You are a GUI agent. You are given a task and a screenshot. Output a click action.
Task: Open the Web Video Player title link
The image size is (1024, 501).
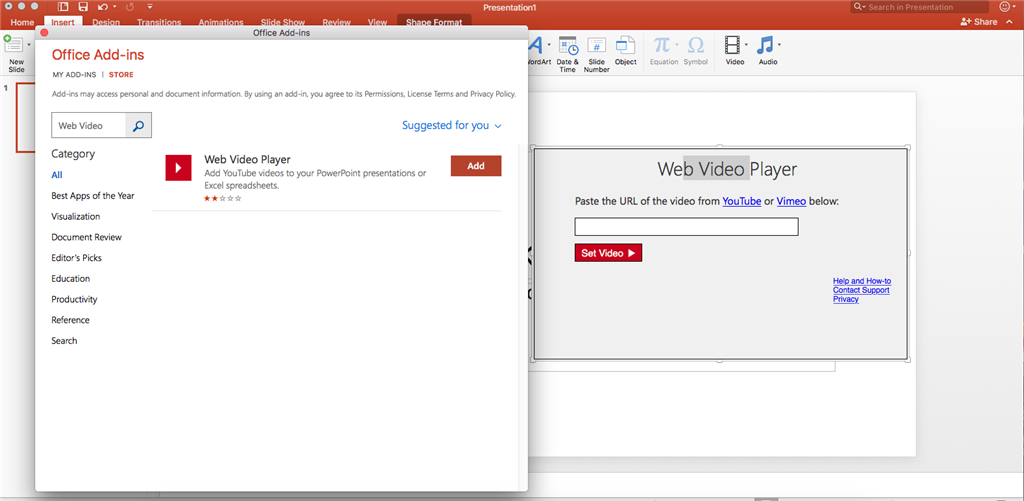(x=248, y=159)
